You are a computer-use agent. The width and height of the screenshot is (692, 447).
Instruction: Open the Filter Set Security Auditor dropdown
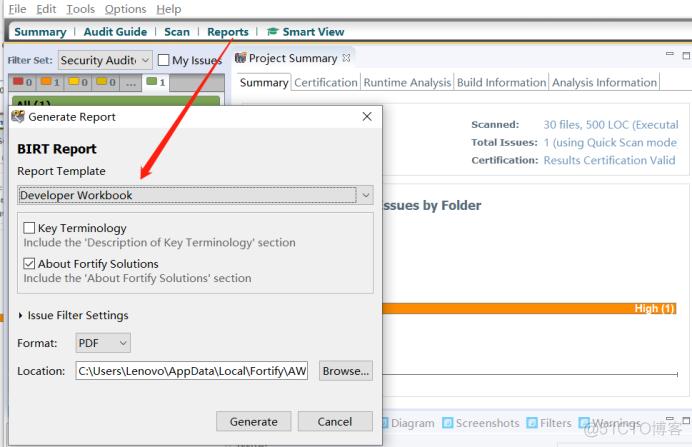(x=105, y=60)
